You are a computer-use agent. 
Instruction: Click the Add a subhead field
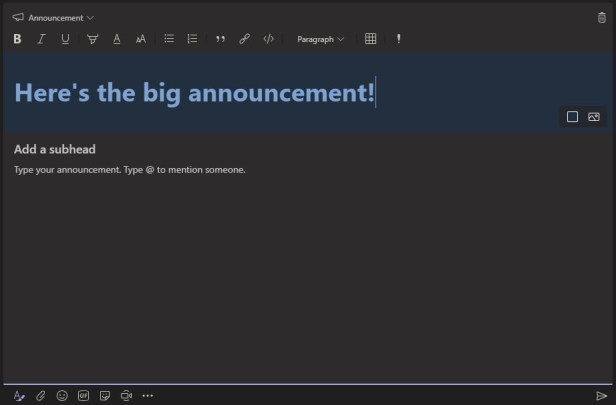pyautogui.click(x=55, y=149)
